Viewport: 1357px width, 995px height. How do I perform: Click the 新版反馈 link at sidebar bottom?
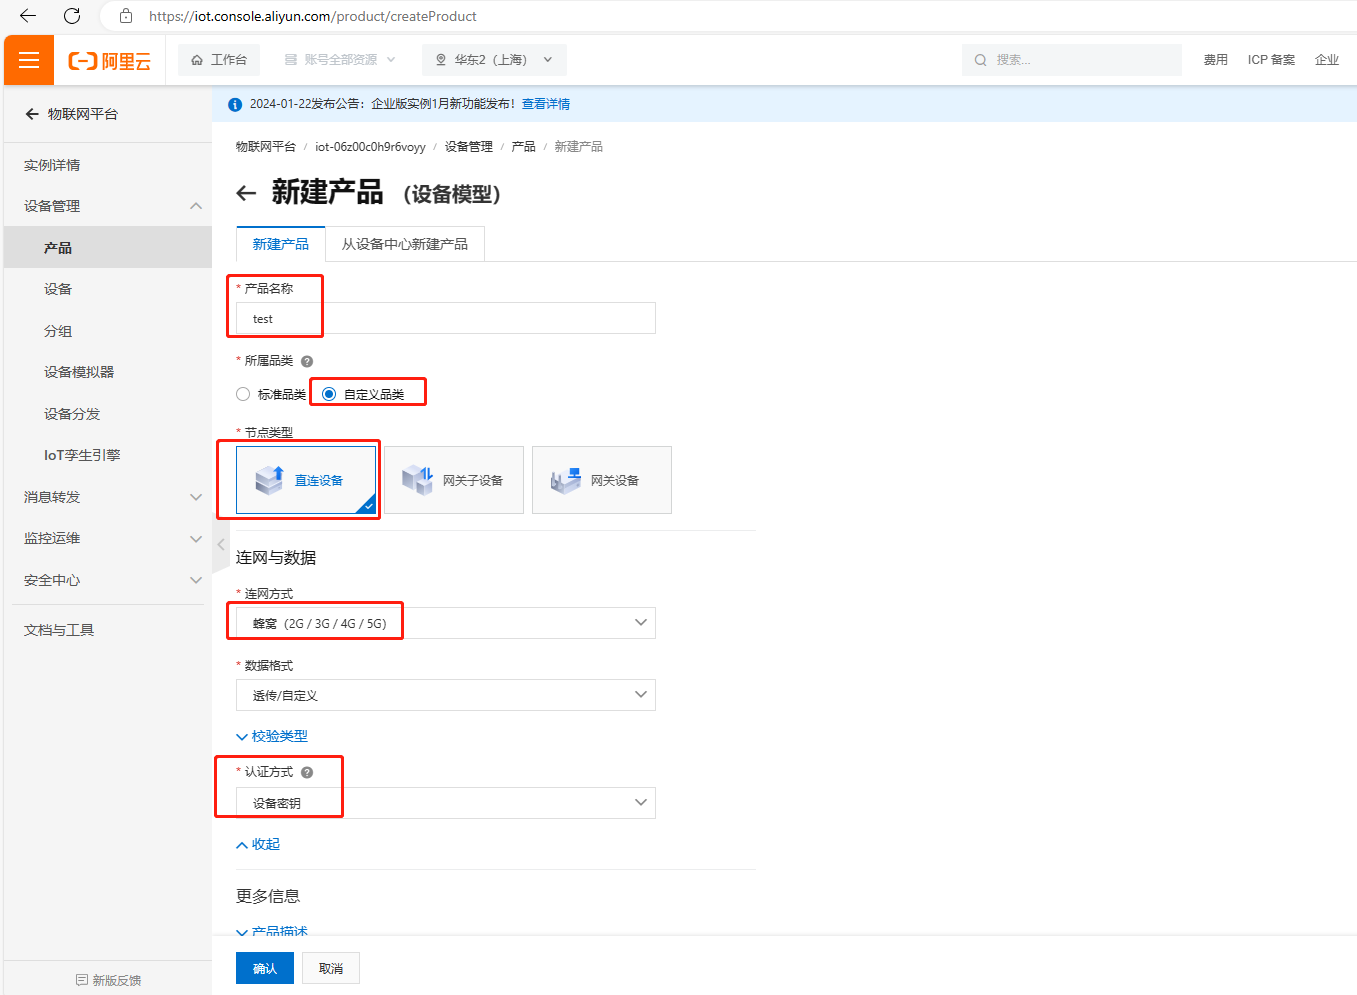coord(108,980)
